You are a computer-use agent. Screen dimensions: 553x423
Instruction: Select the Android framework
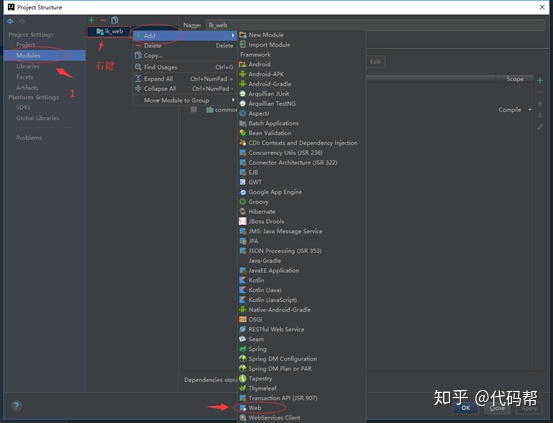302,64
